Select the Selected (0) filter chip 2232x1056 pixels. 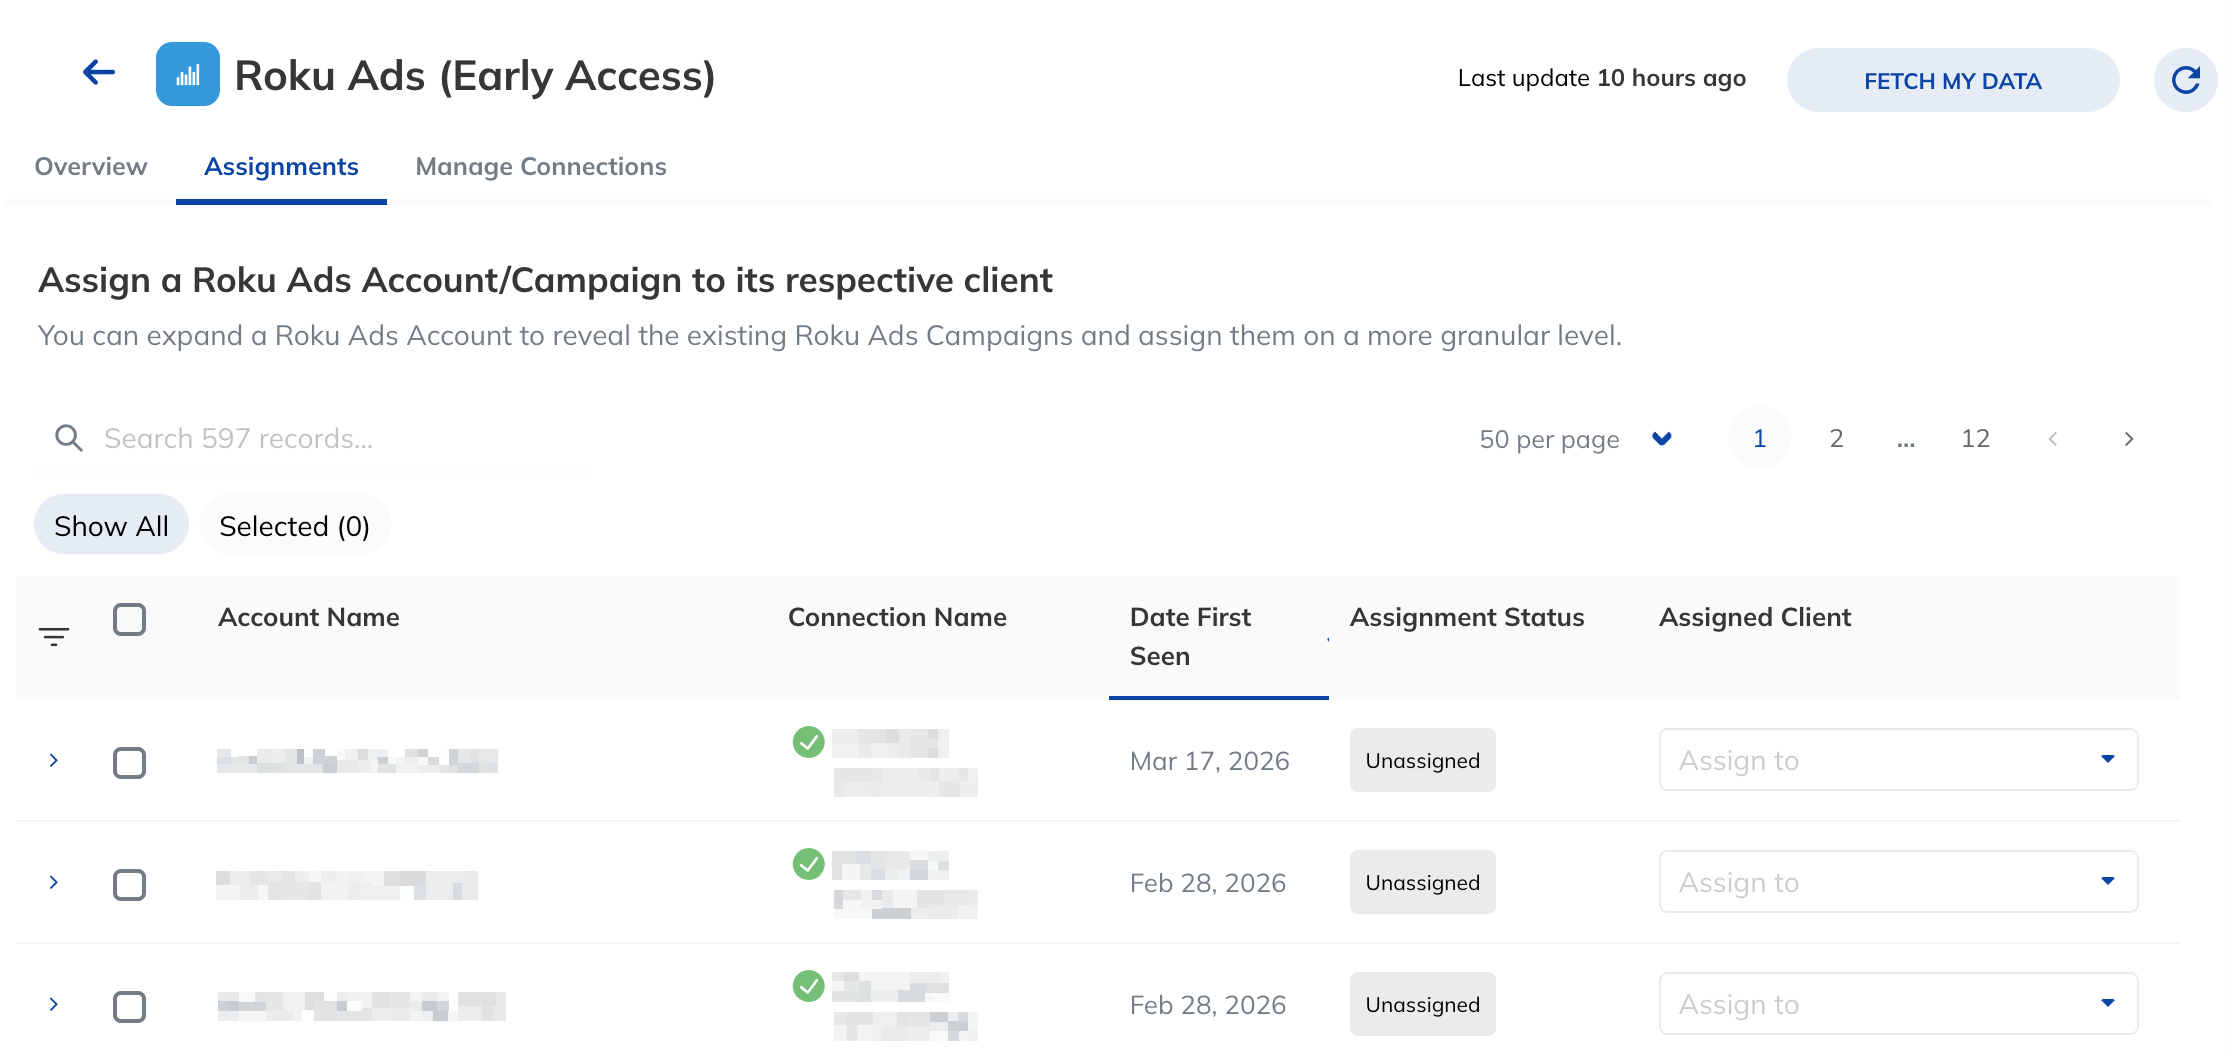[x=294, y=525]
